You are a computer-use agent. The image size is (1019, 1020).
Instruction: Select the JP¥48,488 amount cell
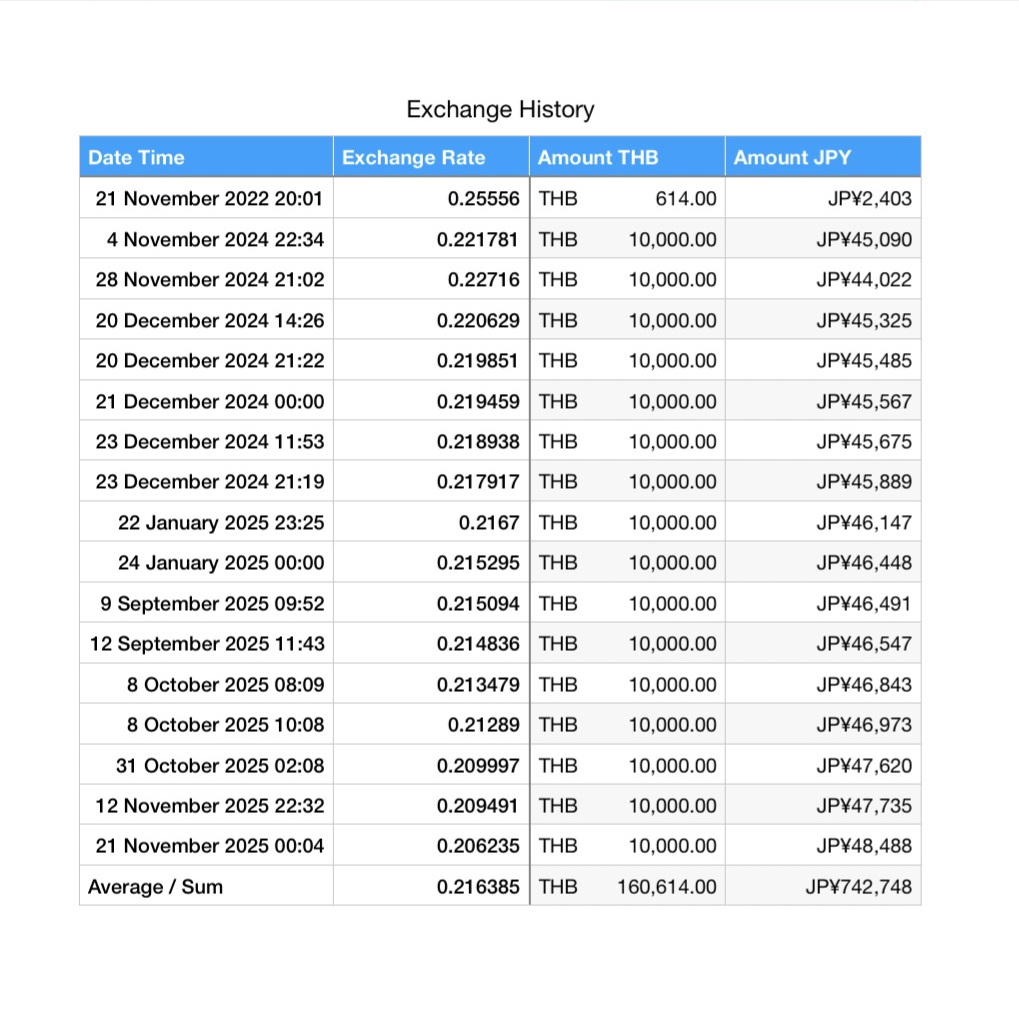click(823, 845)
